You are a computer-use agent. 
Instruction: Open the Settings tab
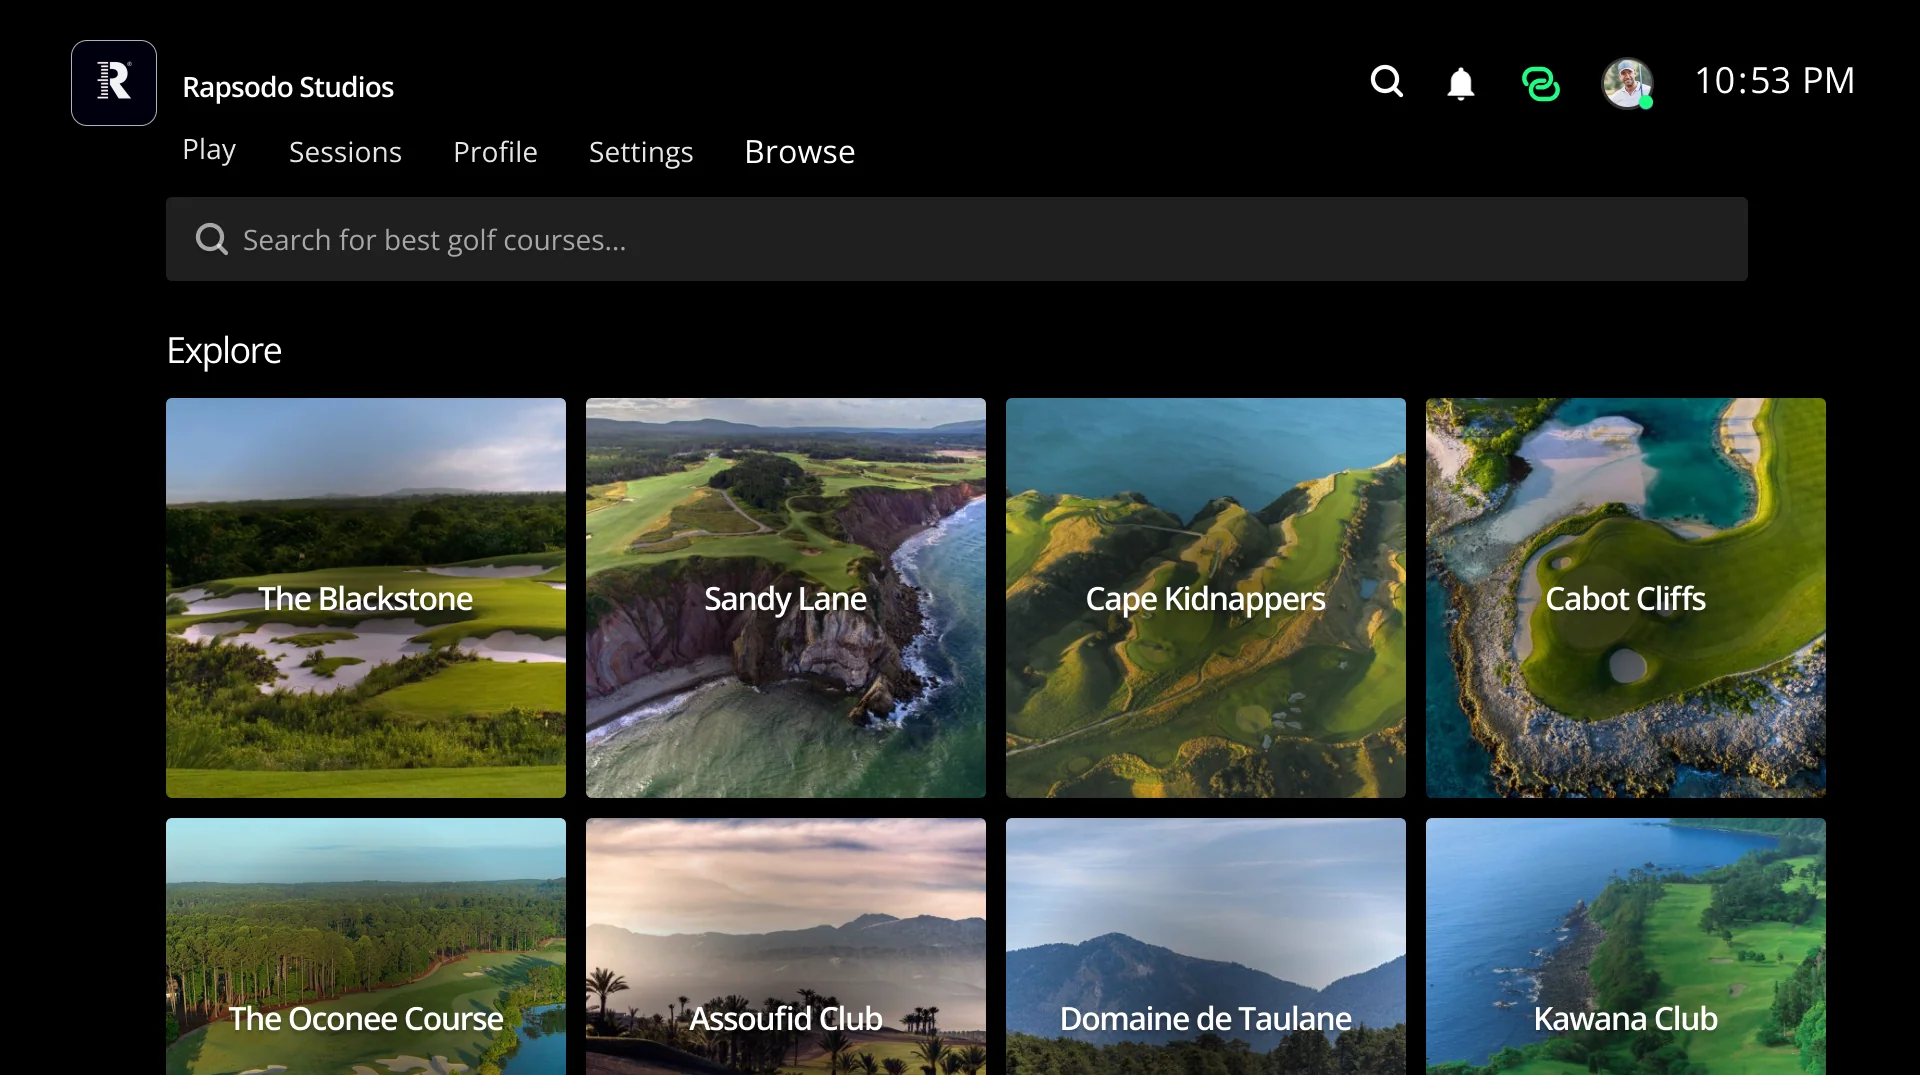tap(641, 152)
